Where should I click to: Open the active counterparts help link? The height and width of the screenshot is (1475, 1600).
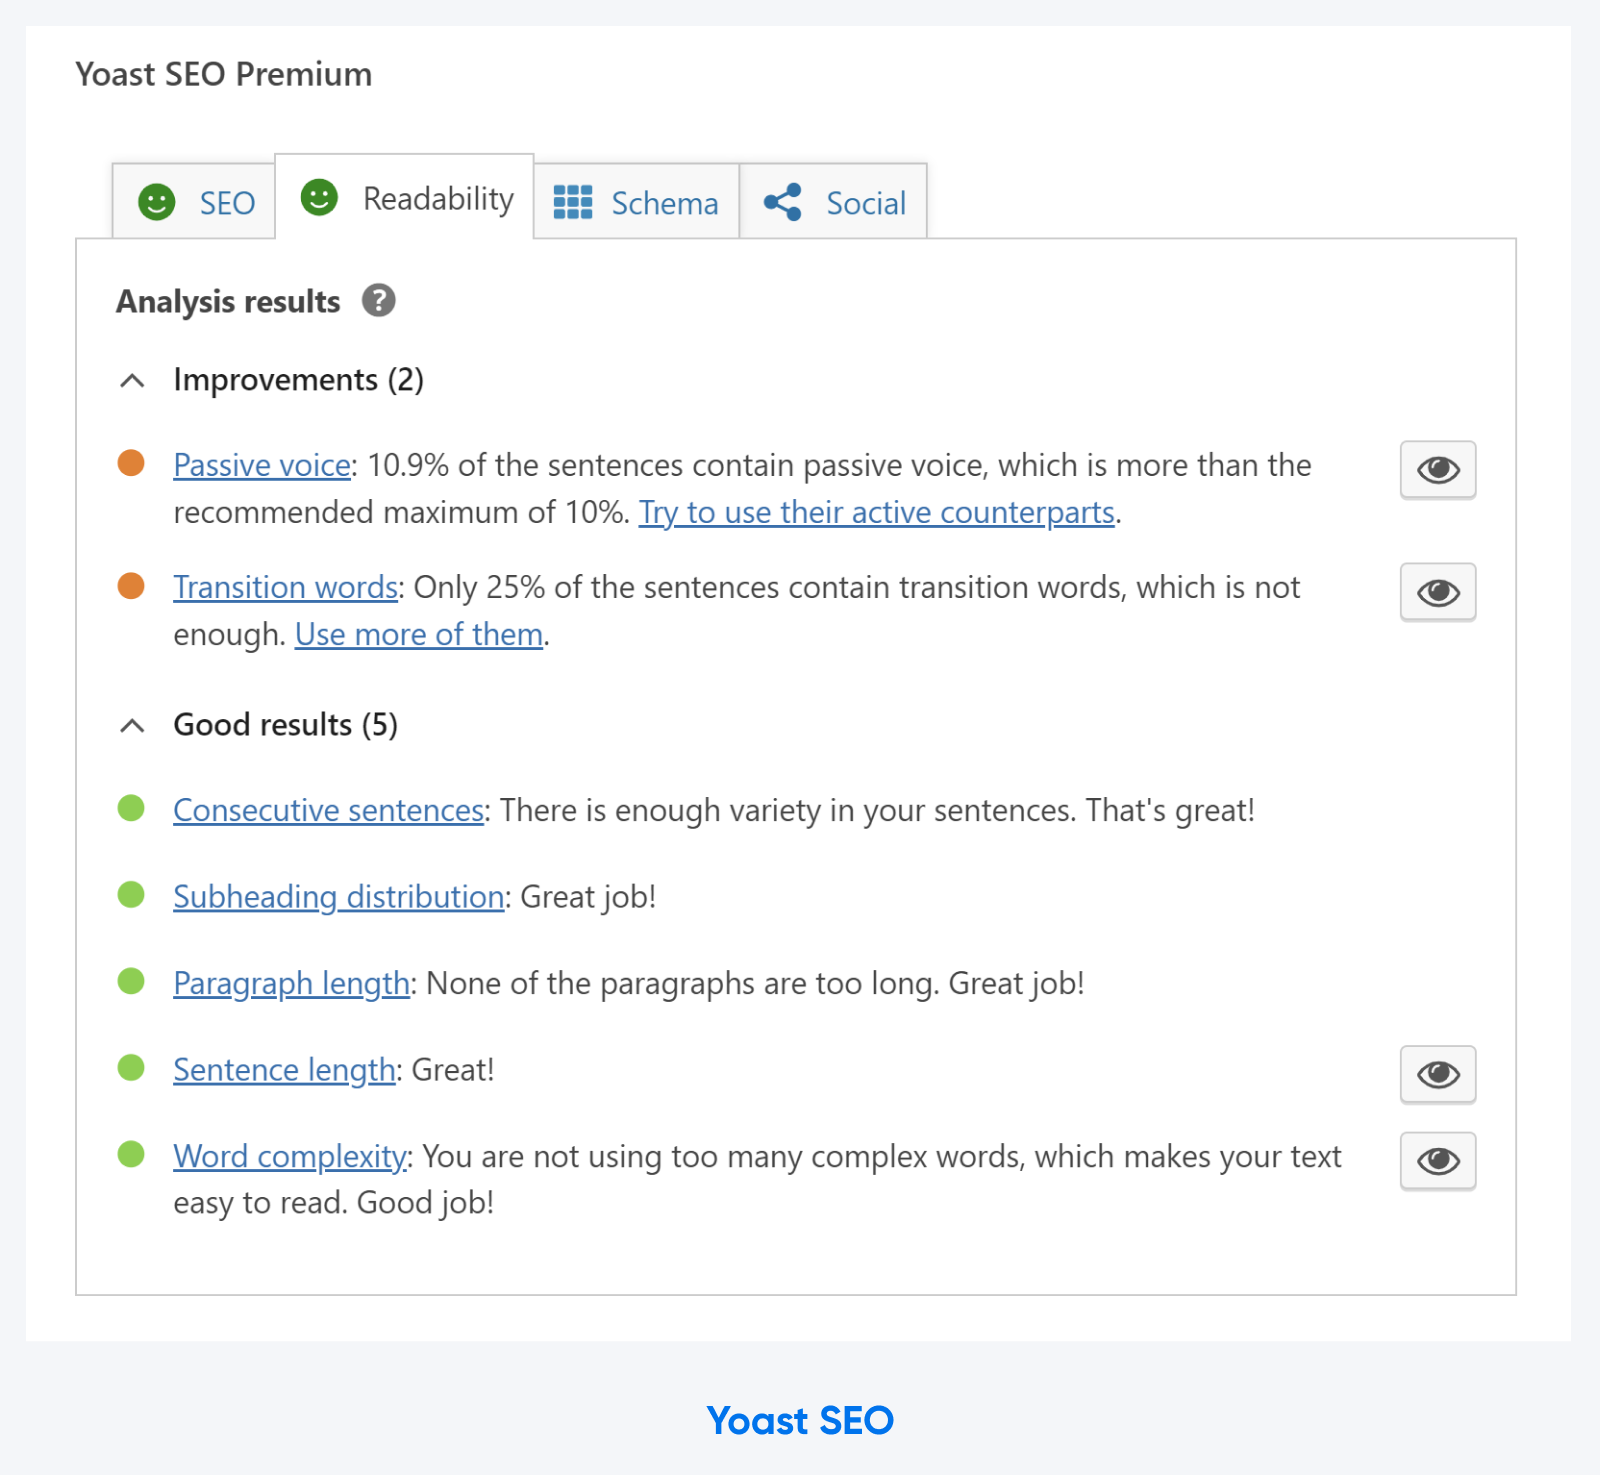877,512
